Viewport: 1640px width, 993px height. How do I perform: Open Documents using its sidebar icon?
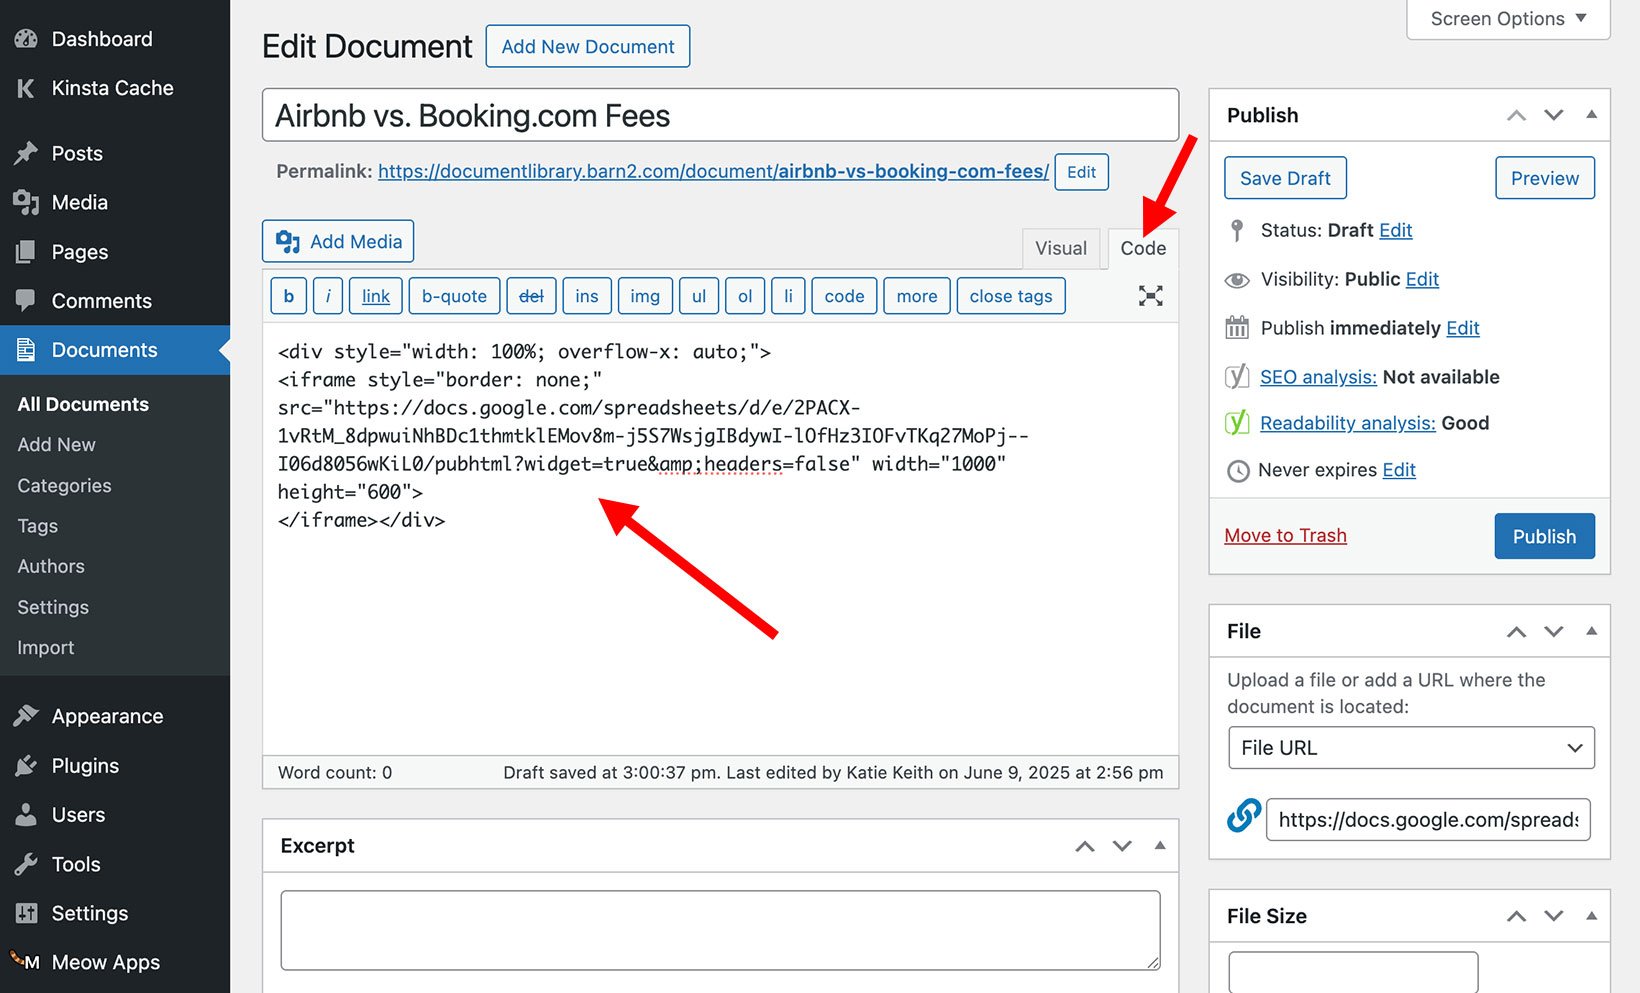(25, 349)
